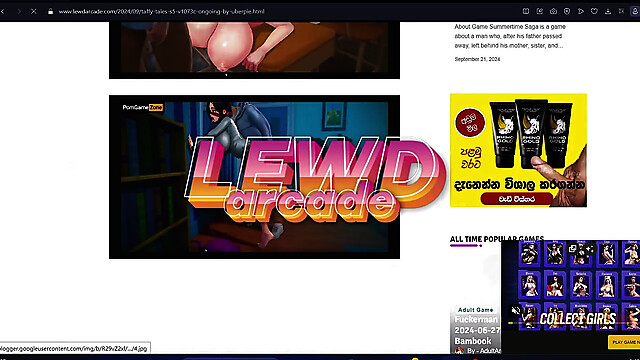Bookmark the page with the heart icon
This screenshot has height=360, width=640.
click(x=594, y=11)
